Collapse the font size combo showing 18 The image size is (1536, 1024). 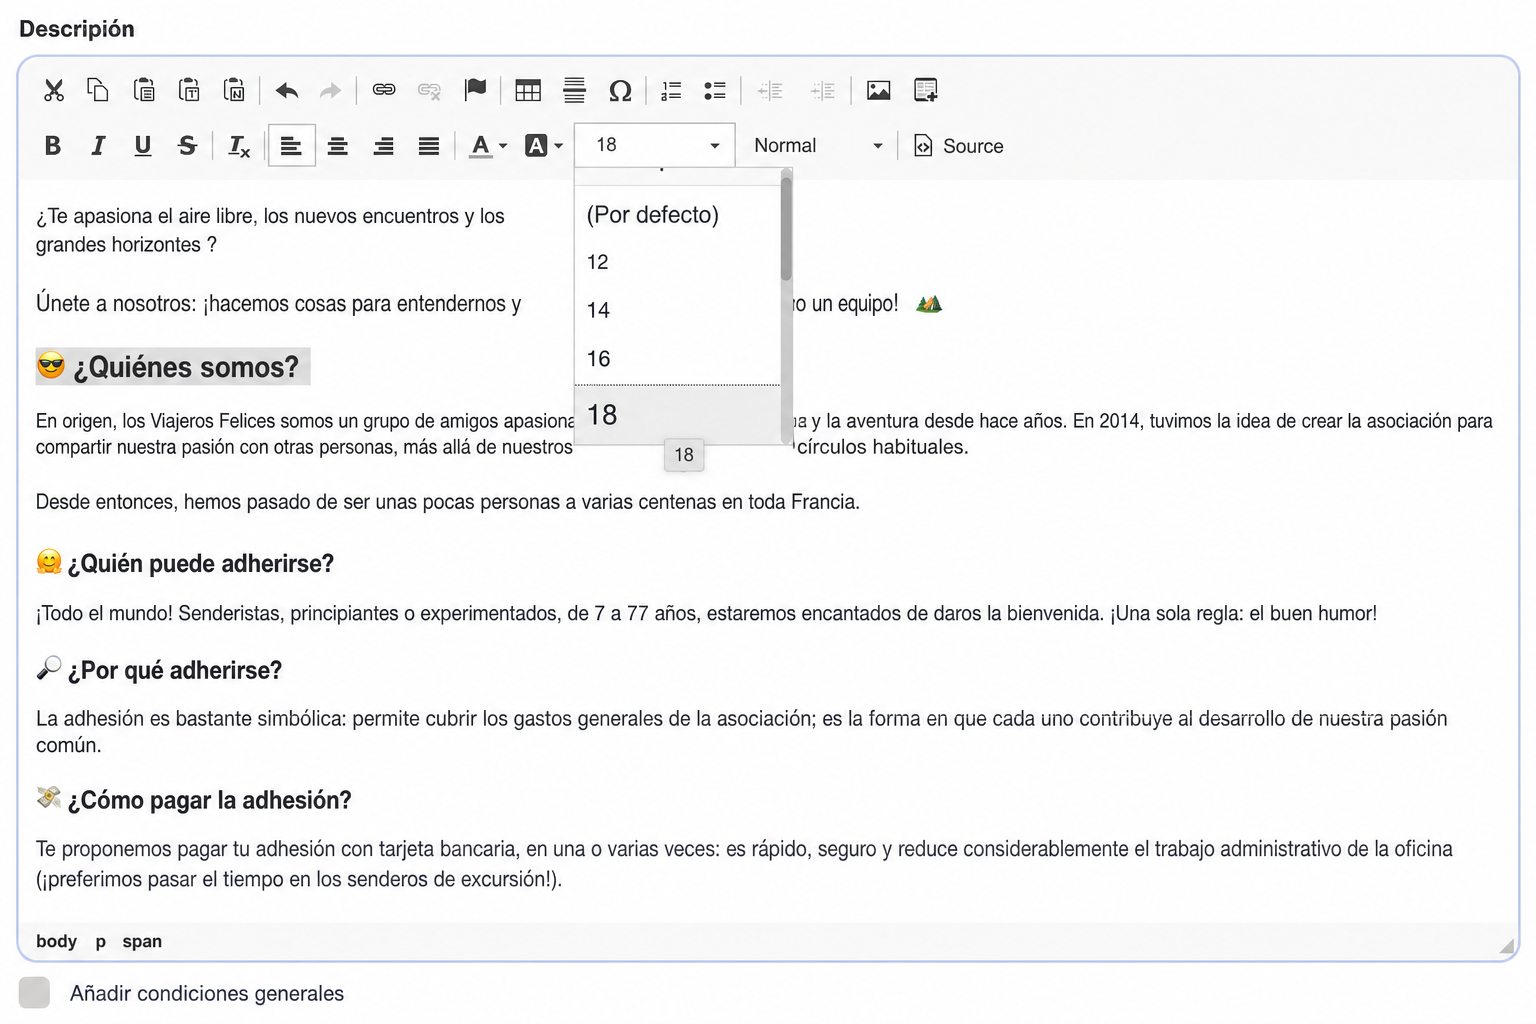click(655, 145)
